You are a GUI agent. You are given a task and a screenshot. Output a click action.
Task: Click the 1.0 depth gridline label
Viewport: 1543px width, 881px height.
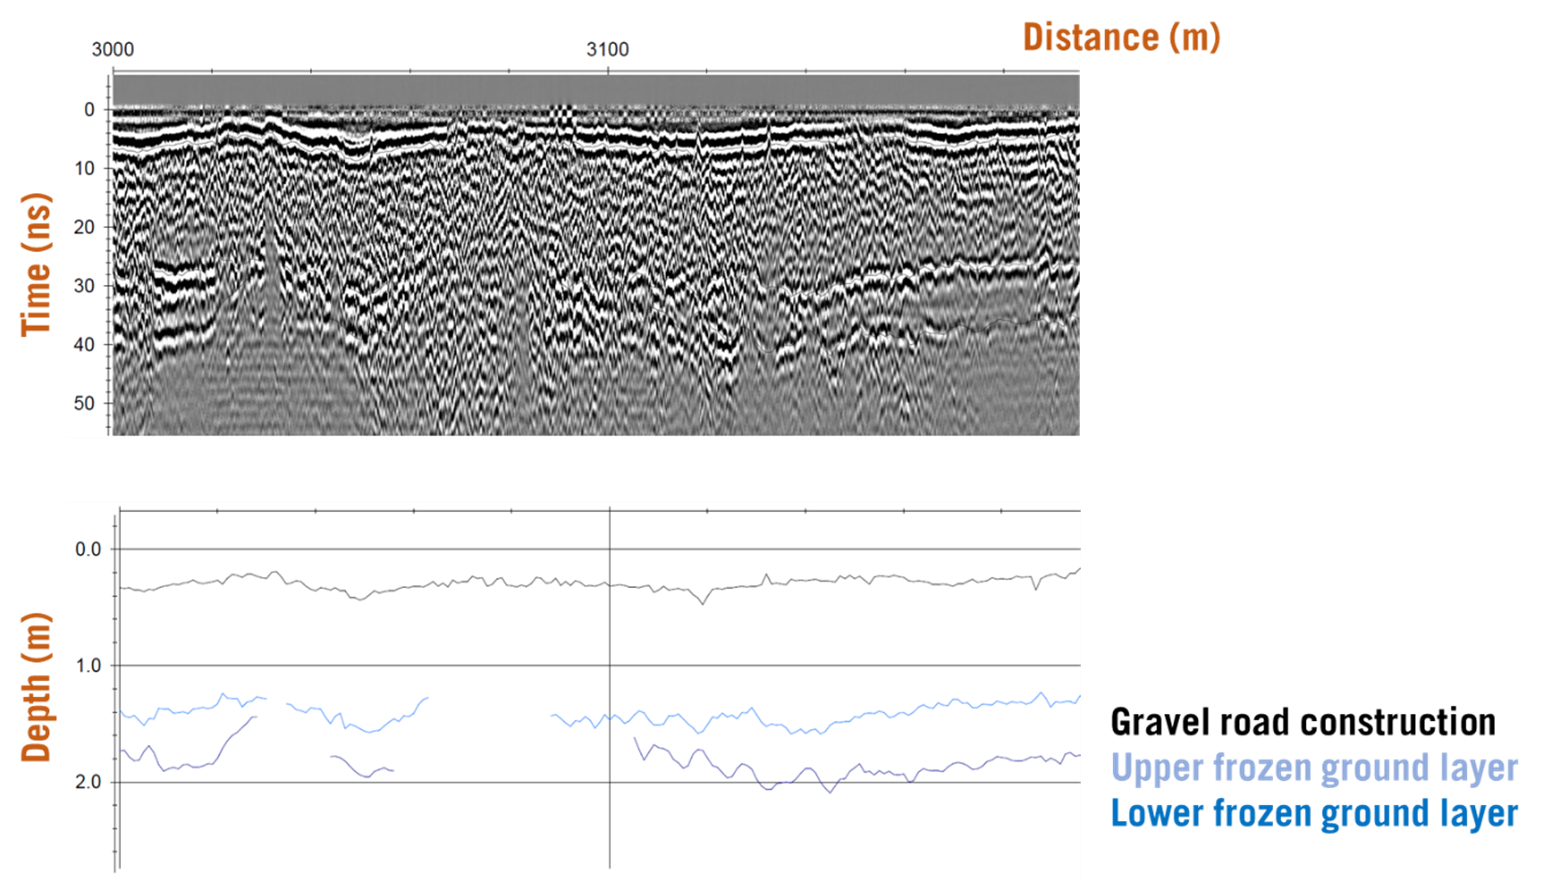pyautogui.click(x=88, y=663)
